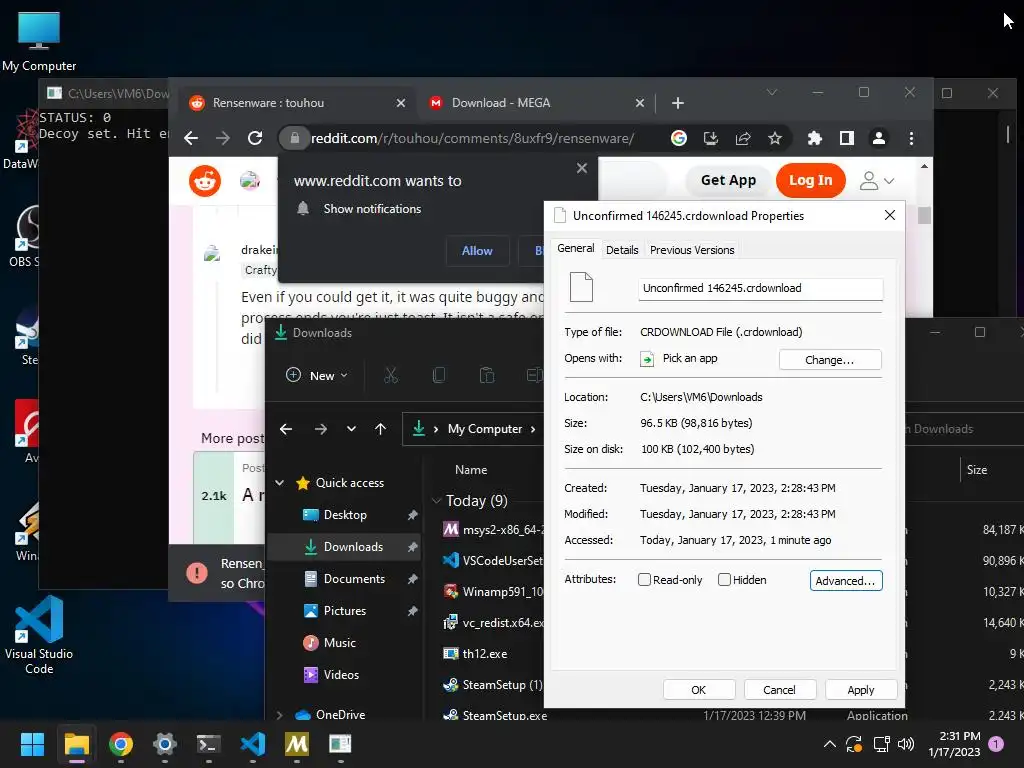Select the th12.exe file

(x=485, y=654)
